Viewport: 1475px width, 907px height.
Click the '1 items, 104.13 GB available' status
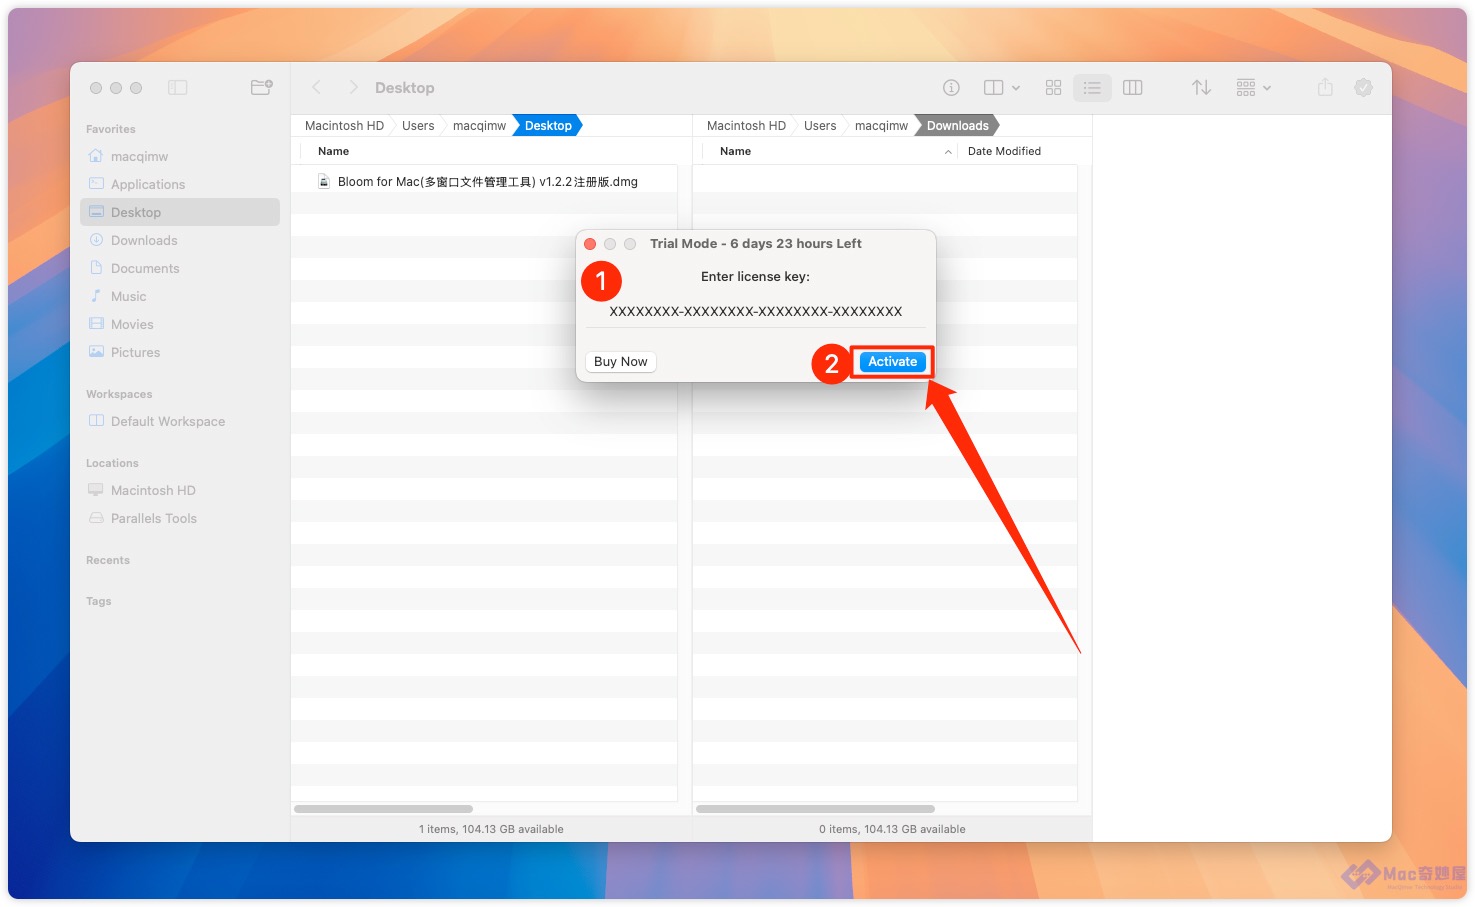pos(491,829)
